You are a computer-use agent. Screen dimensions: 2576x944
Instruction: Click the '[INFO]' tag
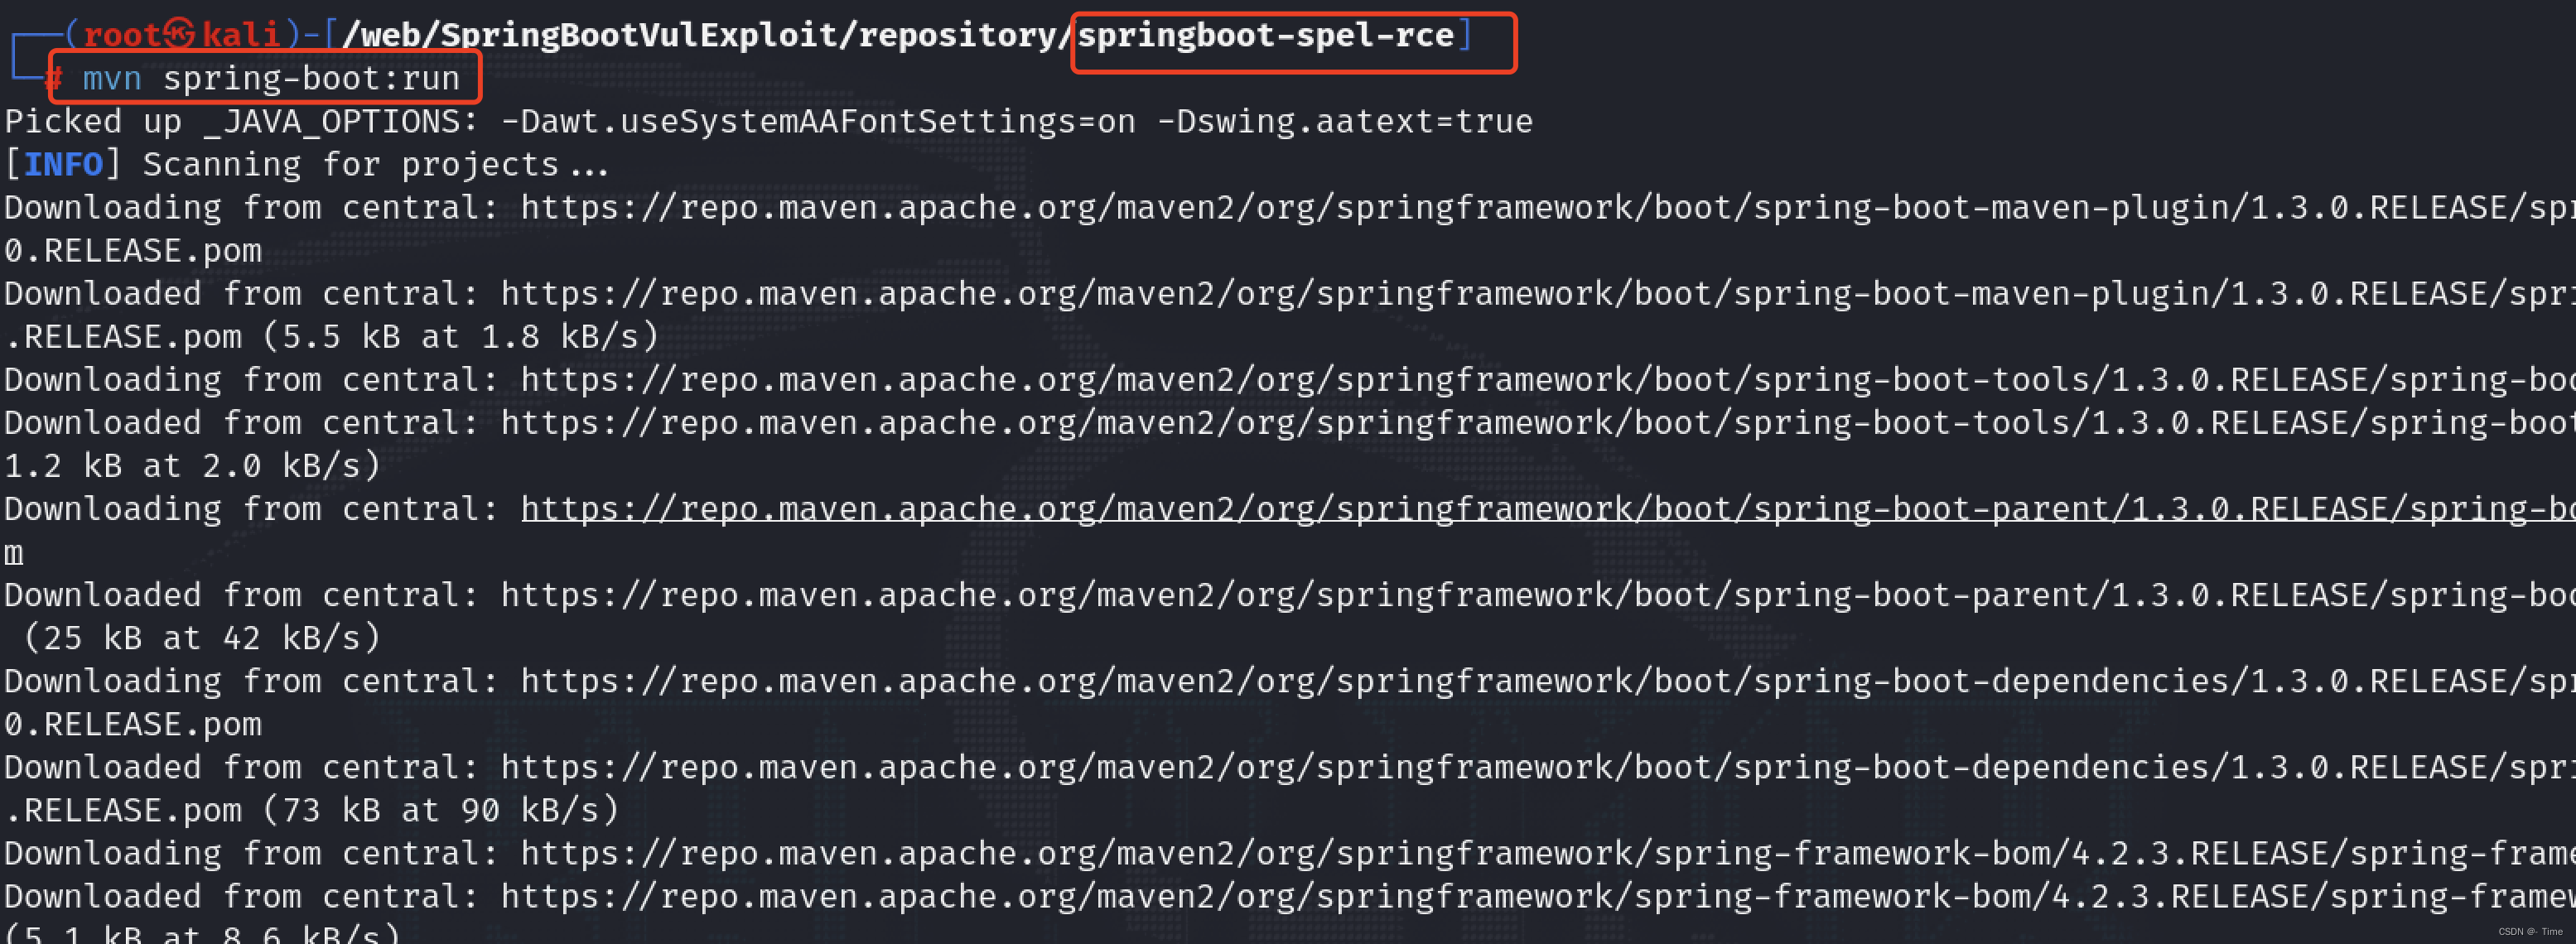tap(63, 165)
